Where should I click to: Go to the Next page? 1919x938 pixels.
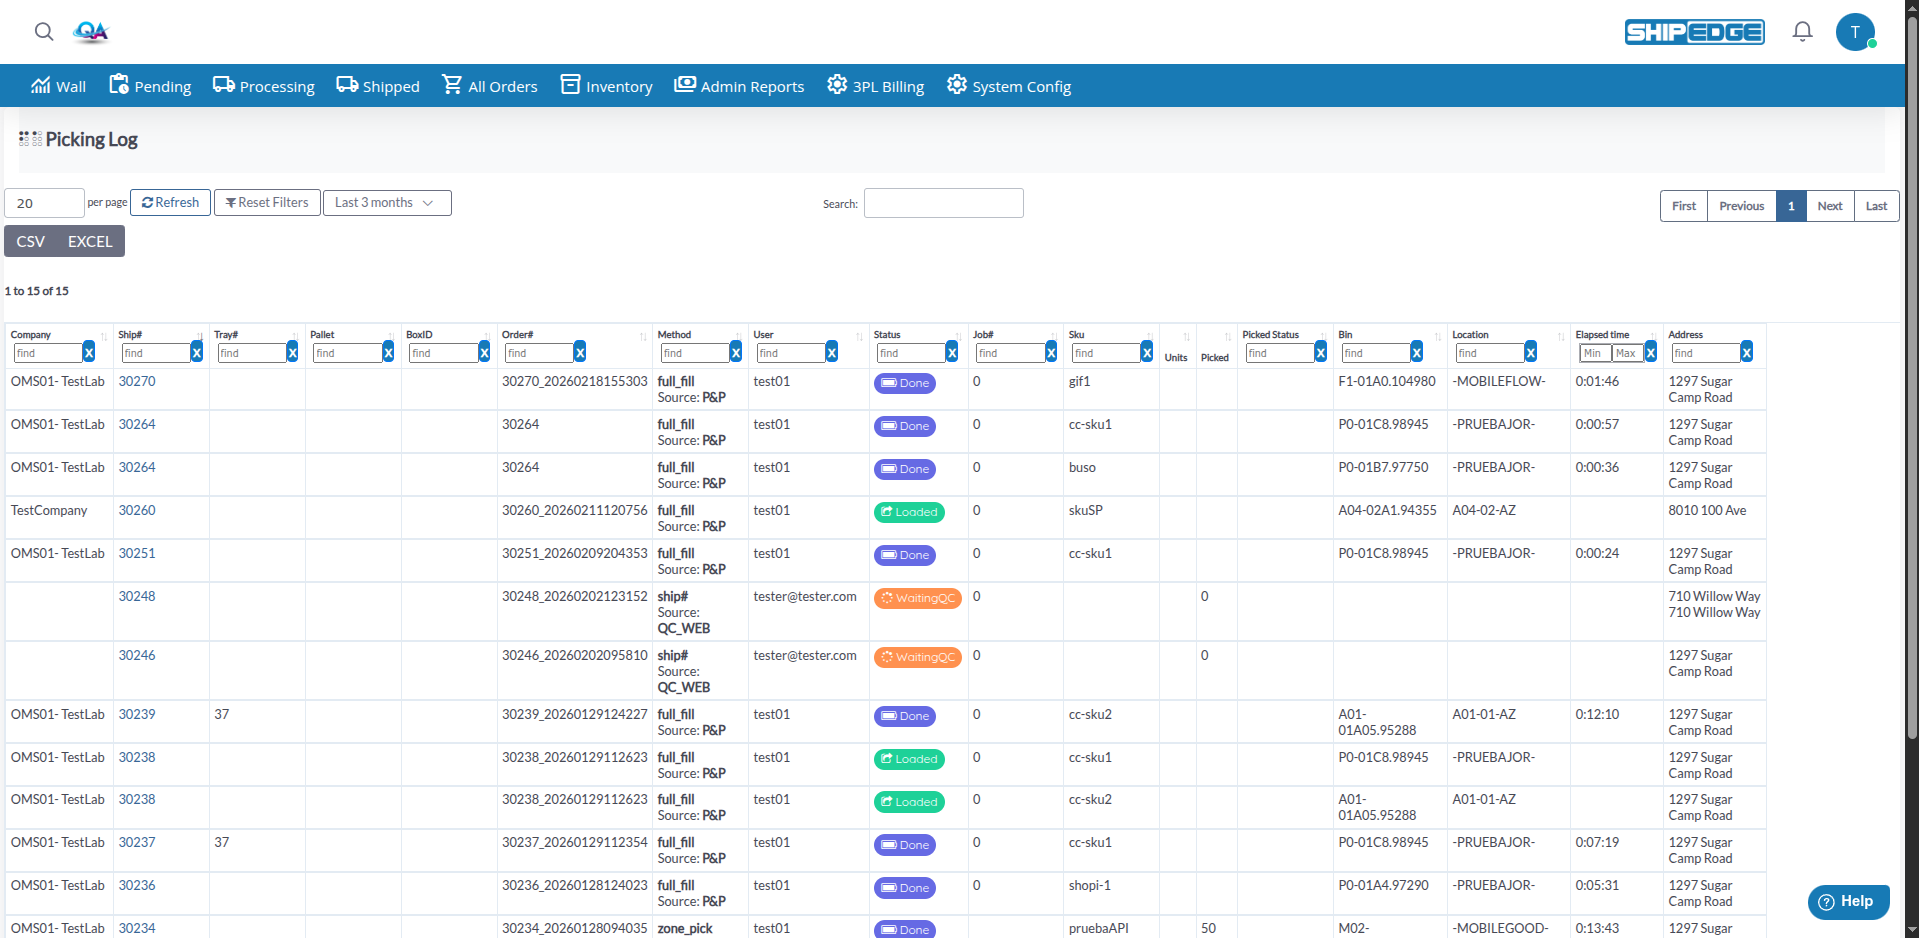[1830, 206]
